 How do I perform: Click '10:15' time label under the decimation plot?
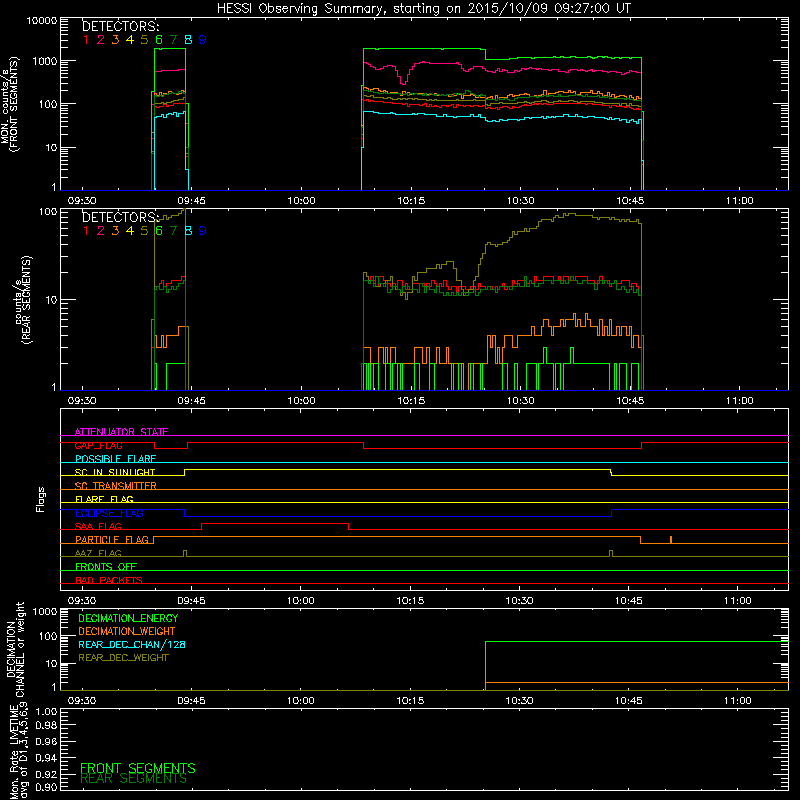[410, 701]
